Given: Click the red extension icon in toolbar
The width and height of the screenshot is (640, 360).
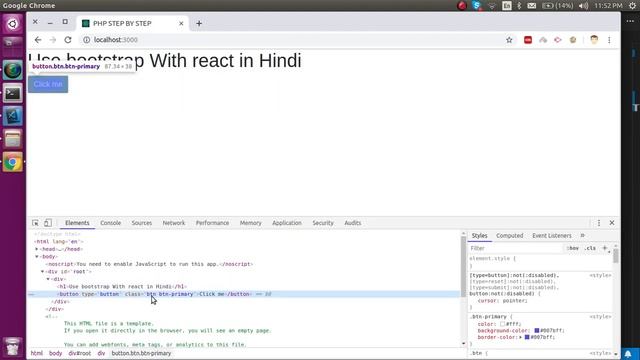Looking at the screenshot, I should point(528,40).
